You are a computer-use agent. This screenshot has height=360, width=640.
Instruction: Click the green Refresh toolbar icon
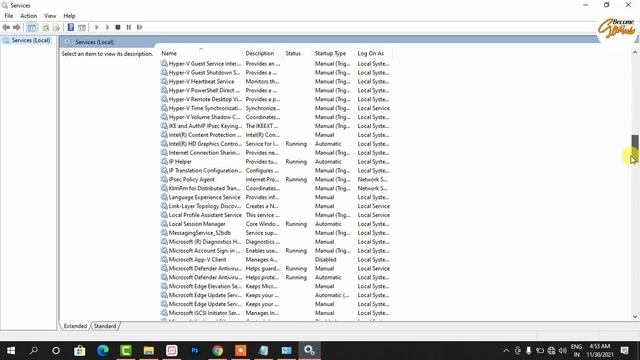[x=46, y=27]
